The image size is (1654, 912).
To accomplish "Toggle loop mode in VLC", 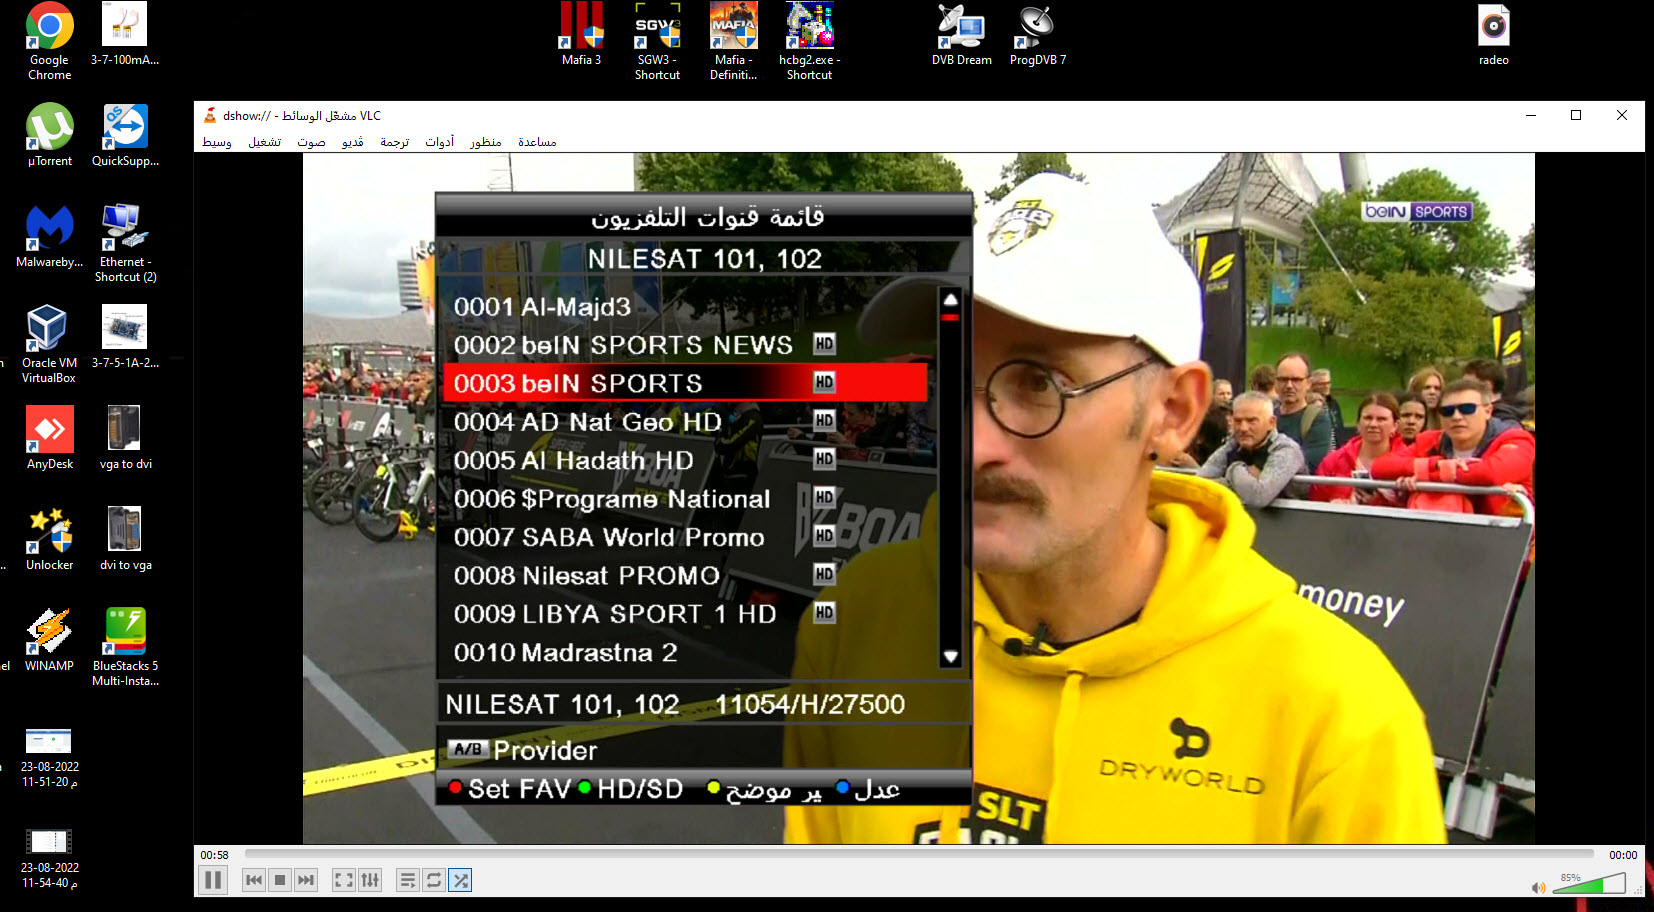I will [434, 880].
